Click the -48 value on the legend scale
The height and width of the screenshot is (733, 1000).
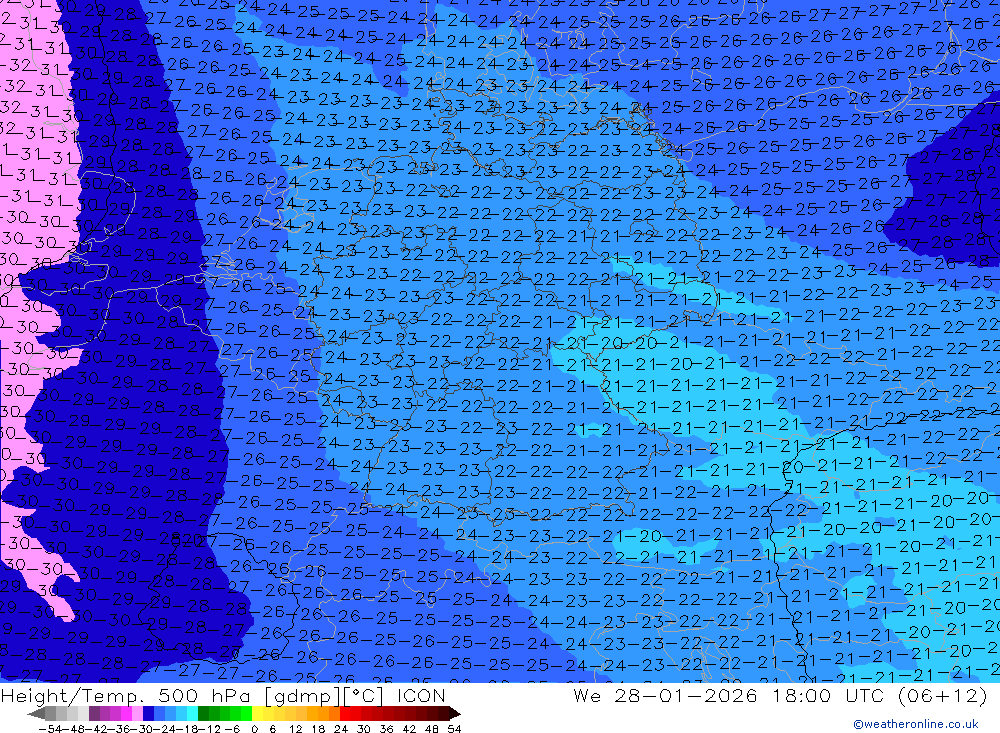73,729
